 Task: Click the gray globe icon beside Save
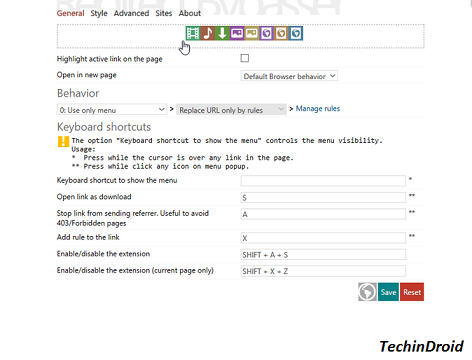tap(367, 292)
